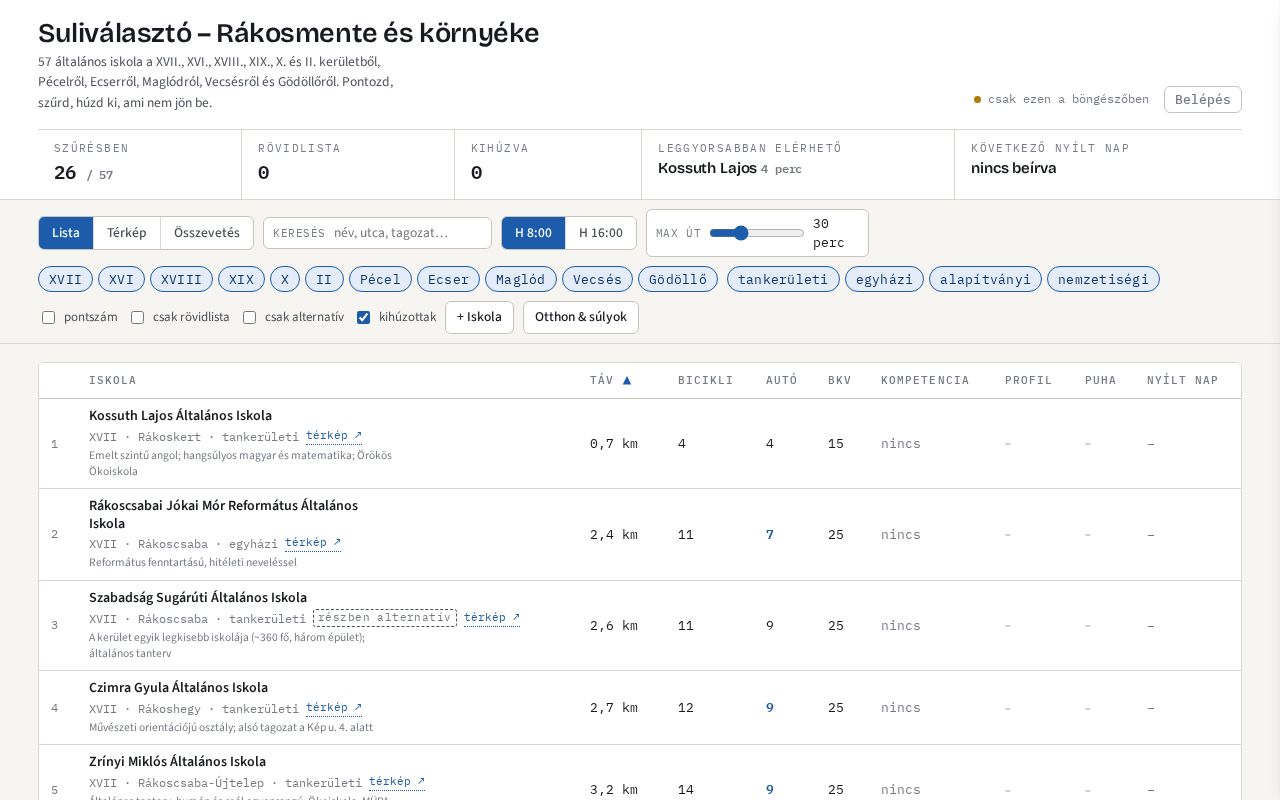This screenshot has height=800, width=1280.
Task: Sort by the BICIKLI column header
Action: tap(706, 380)
